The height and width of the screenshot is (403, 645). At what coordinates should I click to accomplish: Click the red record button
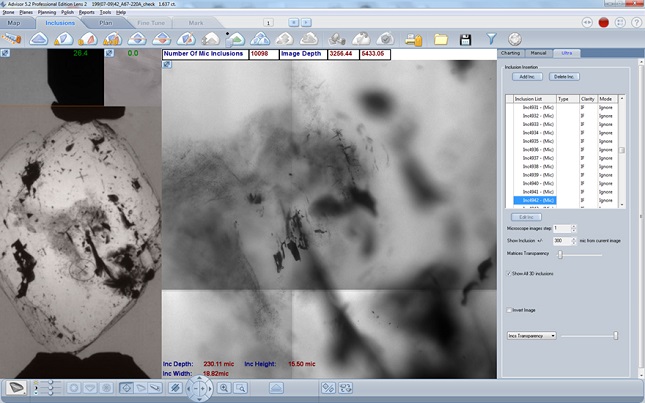(x=603, y=23)
